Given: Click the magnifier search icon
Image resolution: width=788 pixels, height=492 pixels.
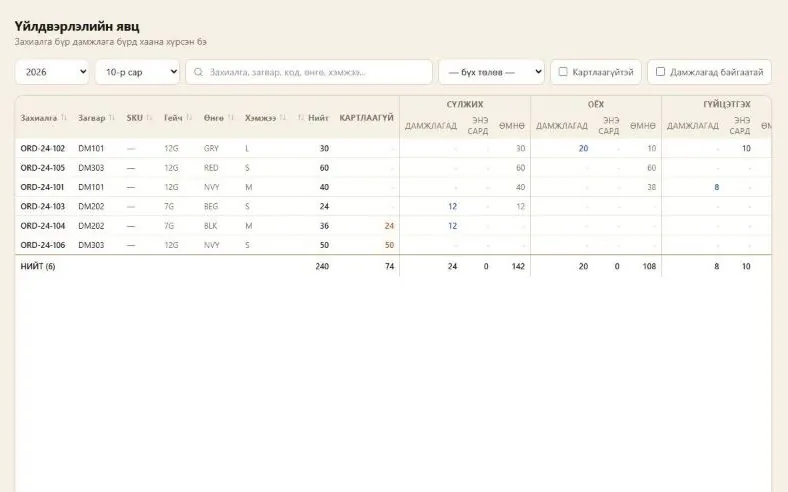Looking at the screenshot, I should point(199,72).
